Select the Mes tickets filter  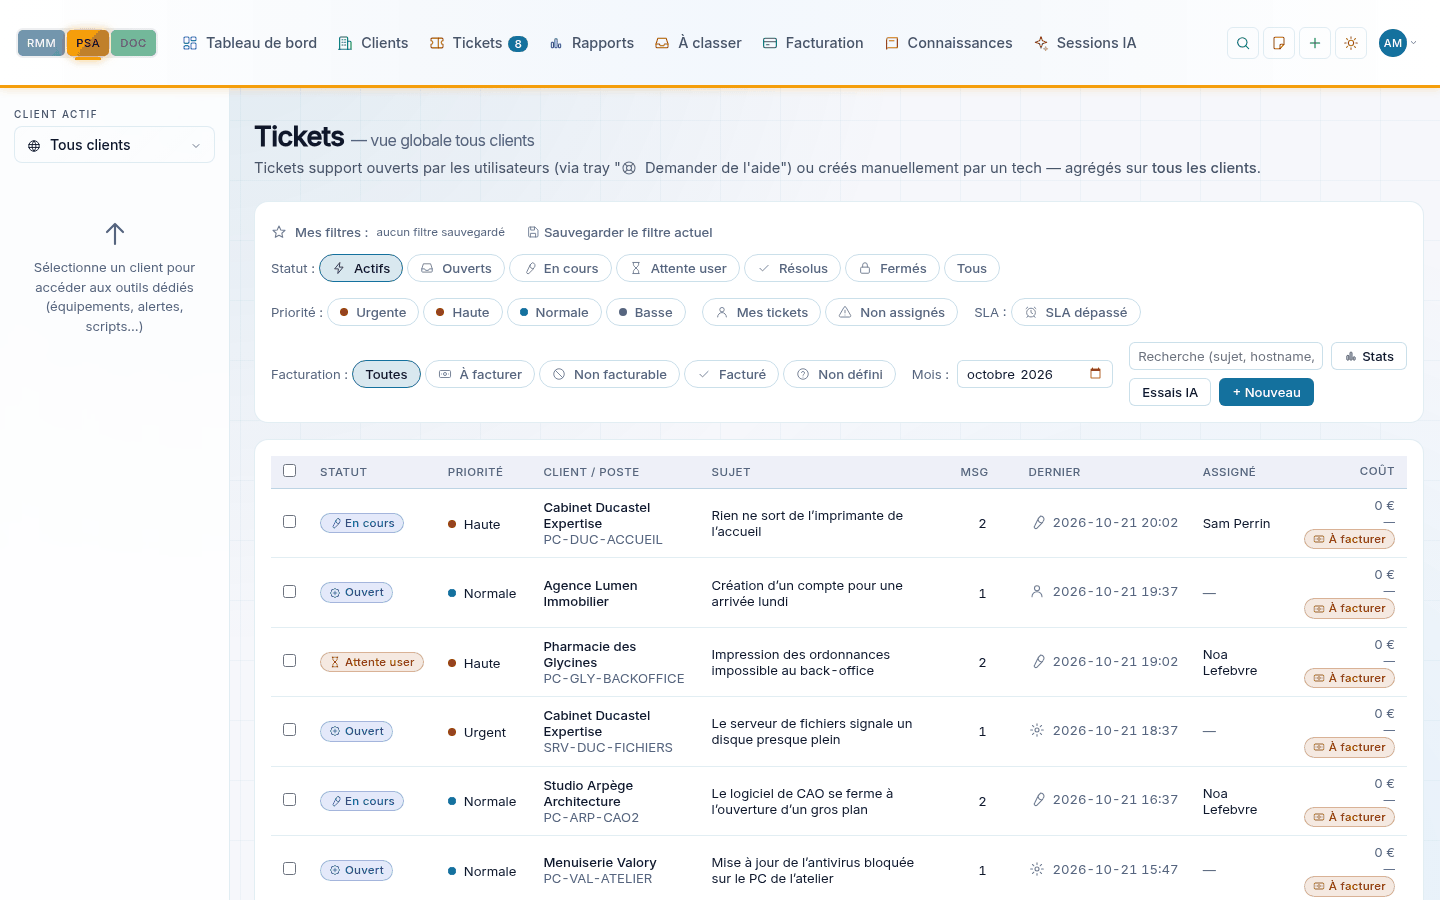(762, 312)
